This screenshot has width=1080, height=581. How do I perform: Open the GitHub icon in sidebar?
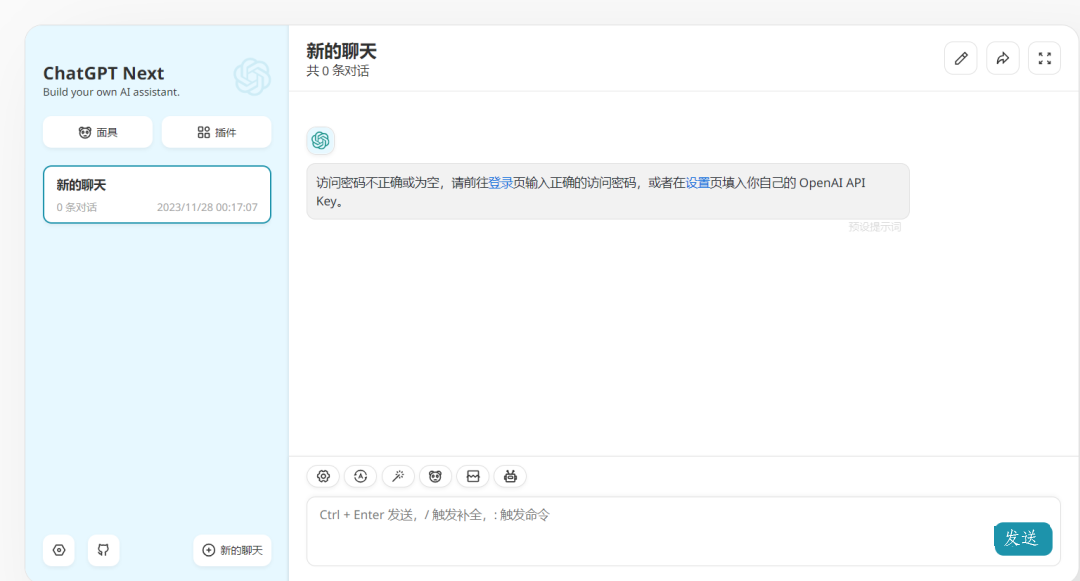tap(103, 550)
